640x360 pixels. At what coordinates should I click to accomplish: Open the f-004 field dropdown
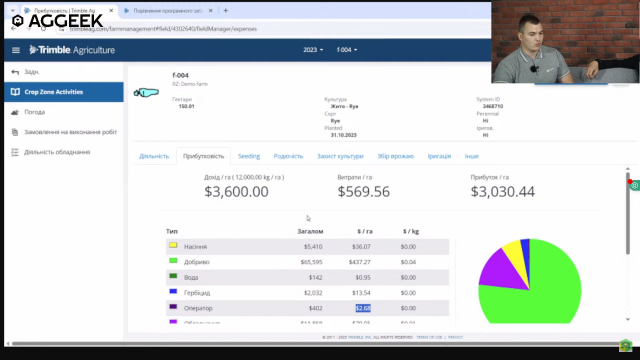347,50
